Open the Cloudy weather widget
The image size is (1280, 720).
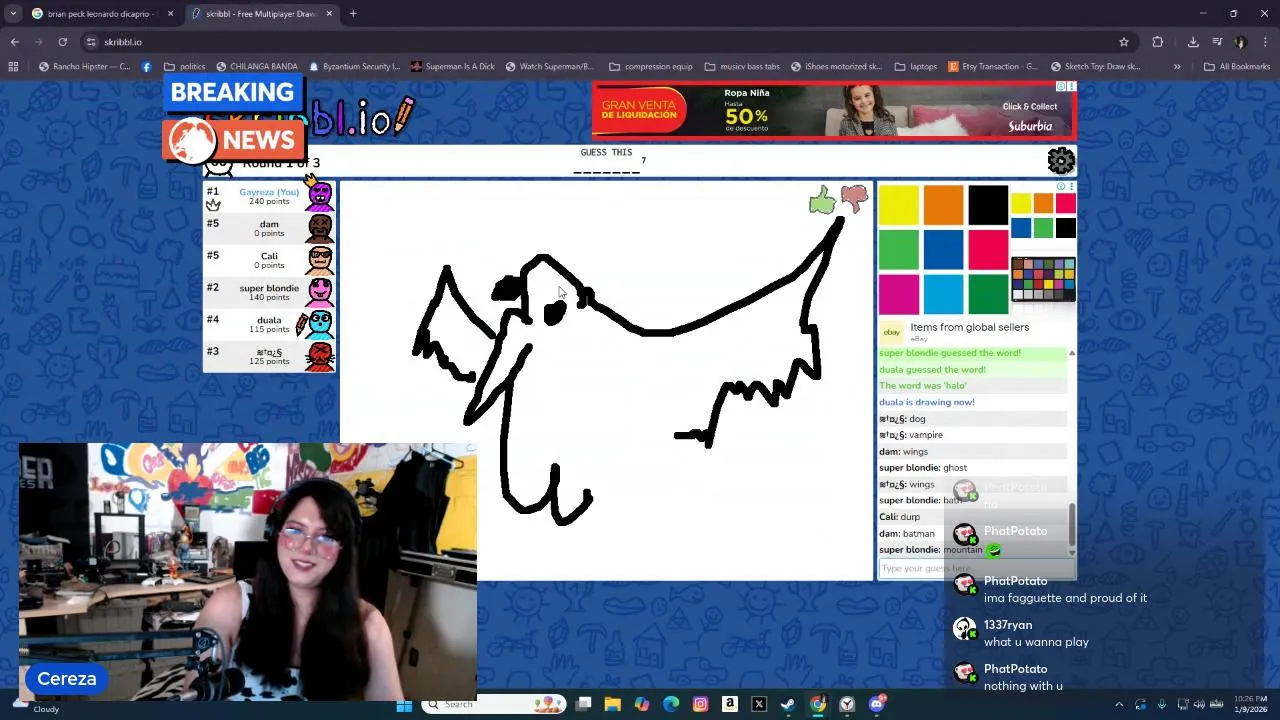click(x=36, y=705)
